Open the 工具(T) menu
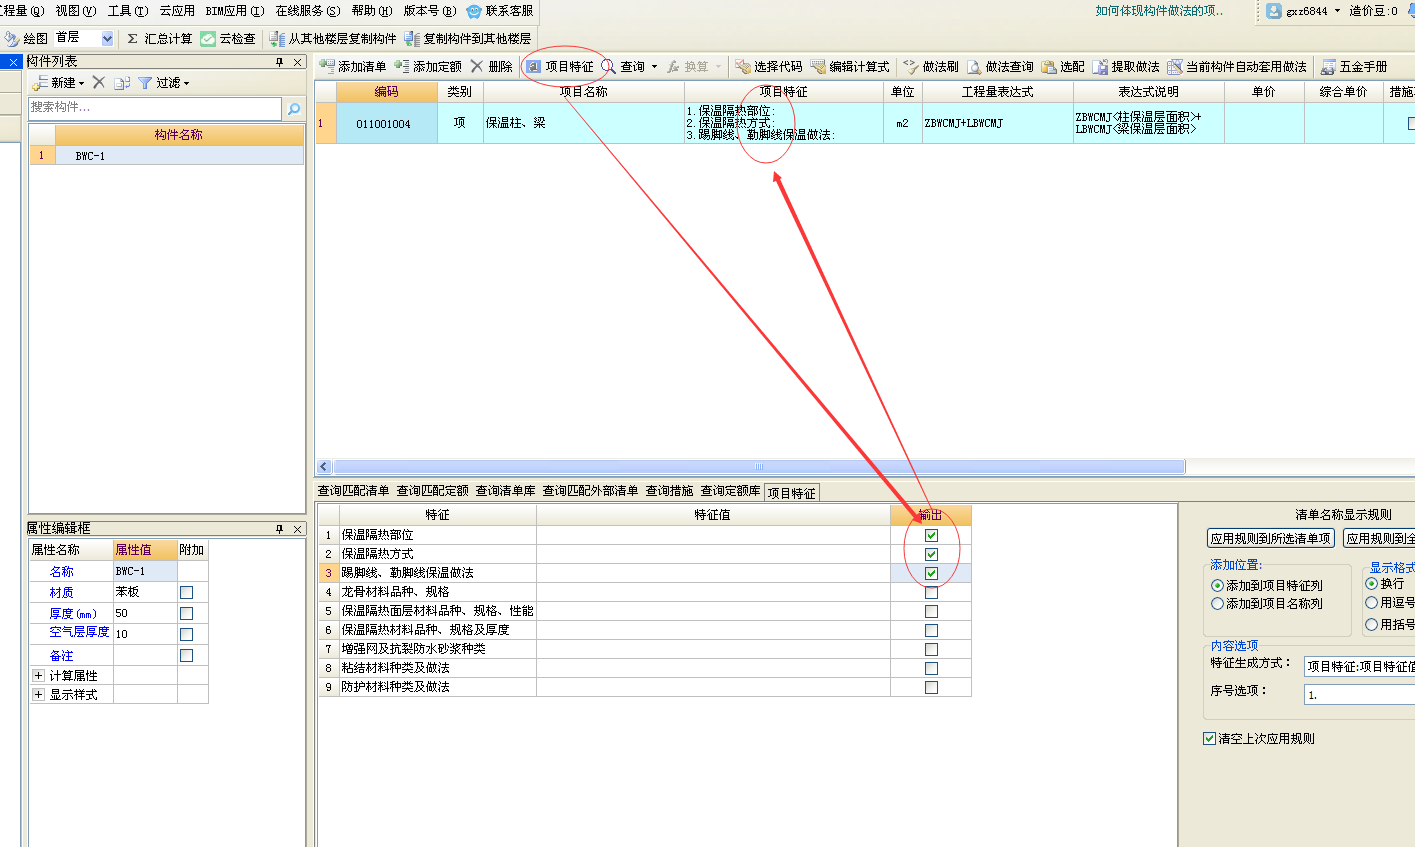The height and width of the screenshot is (847, 1415). pos(128,11)
